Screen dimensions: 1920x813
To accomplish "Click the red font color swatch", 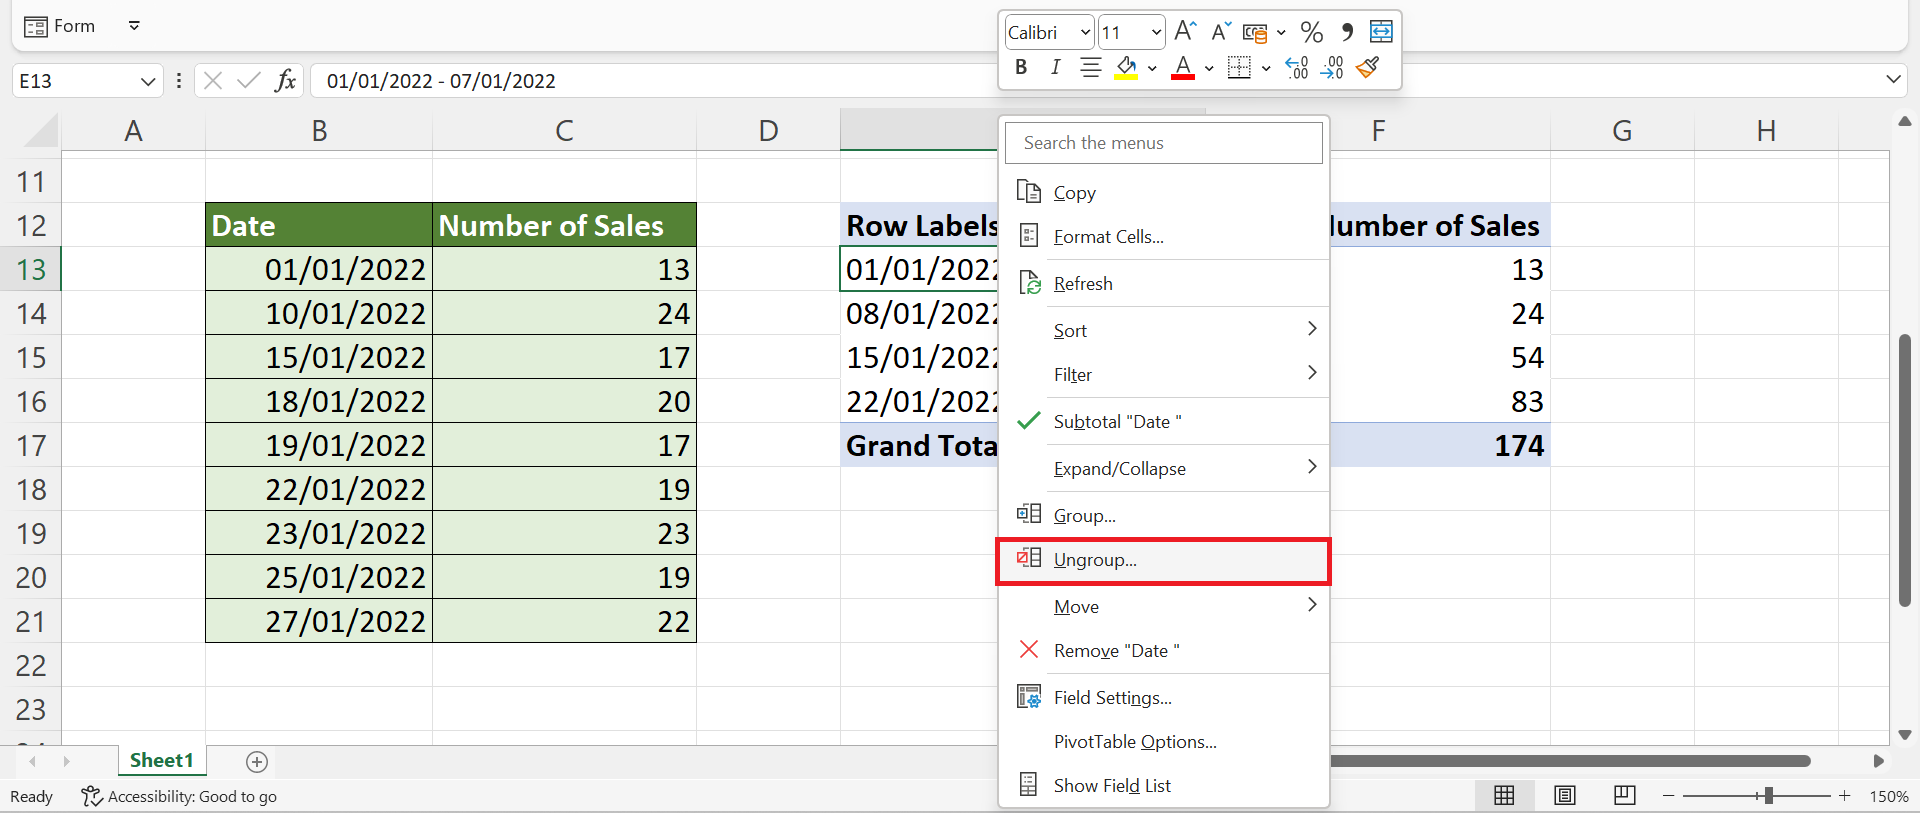I will (1183, 68).
